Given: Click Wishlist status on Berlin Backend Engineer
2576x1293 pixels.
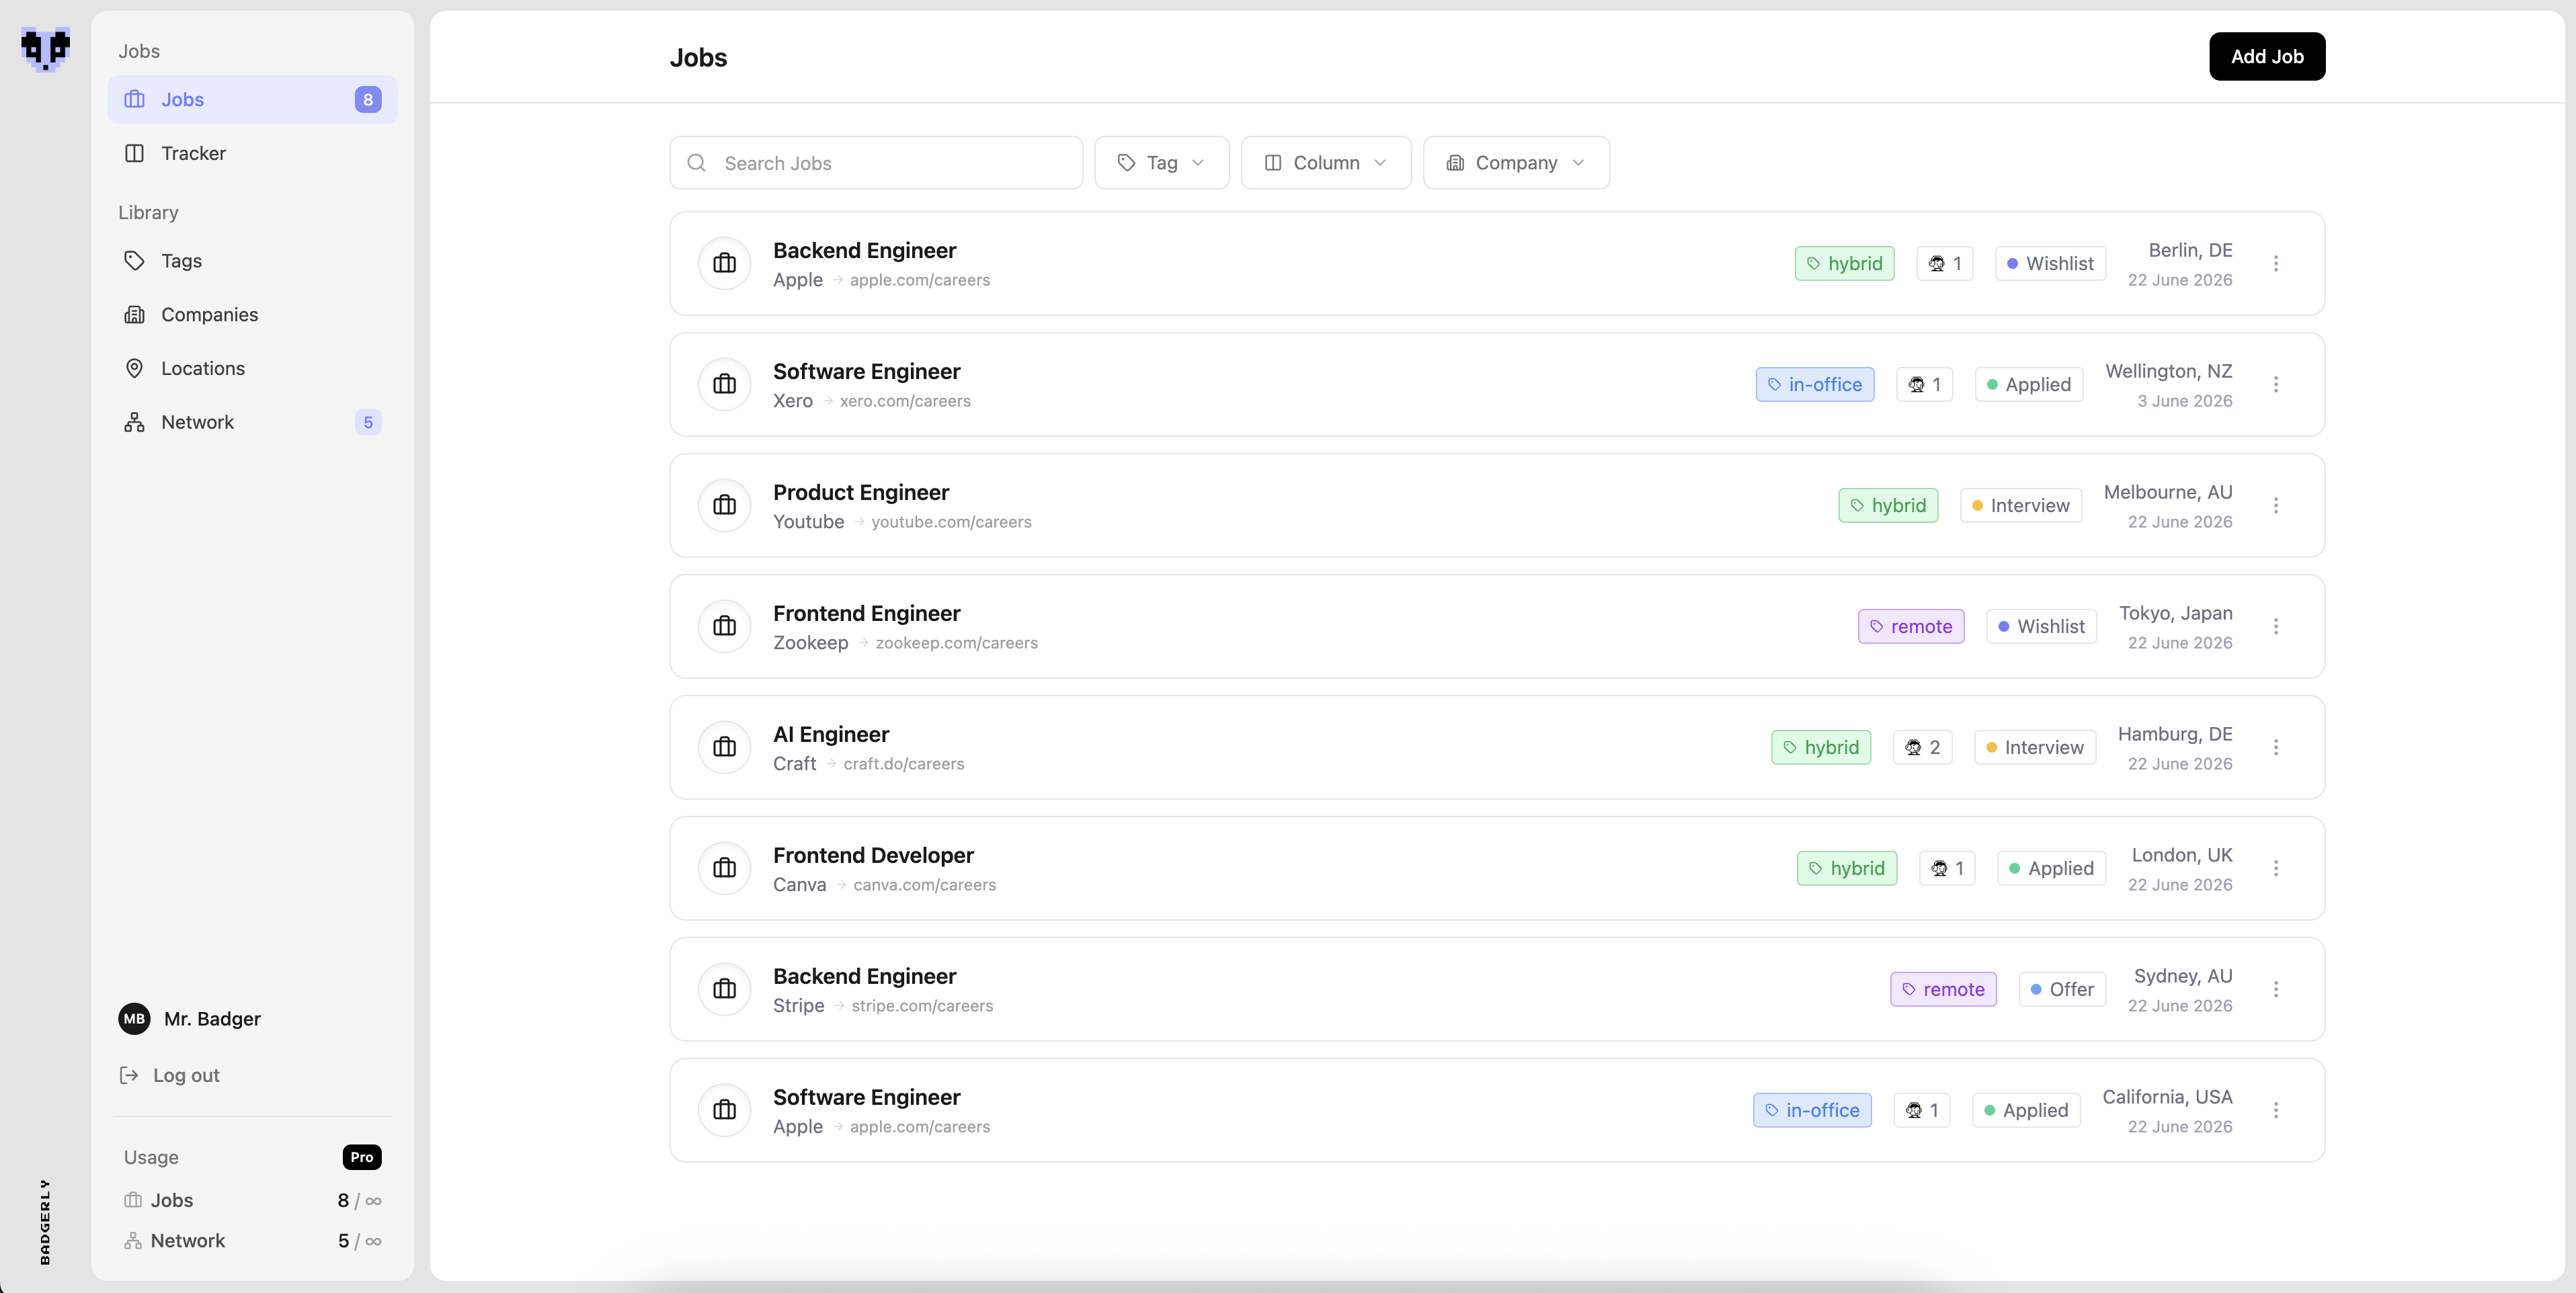Looking at the screenshot, I should tap(2050, 264).
